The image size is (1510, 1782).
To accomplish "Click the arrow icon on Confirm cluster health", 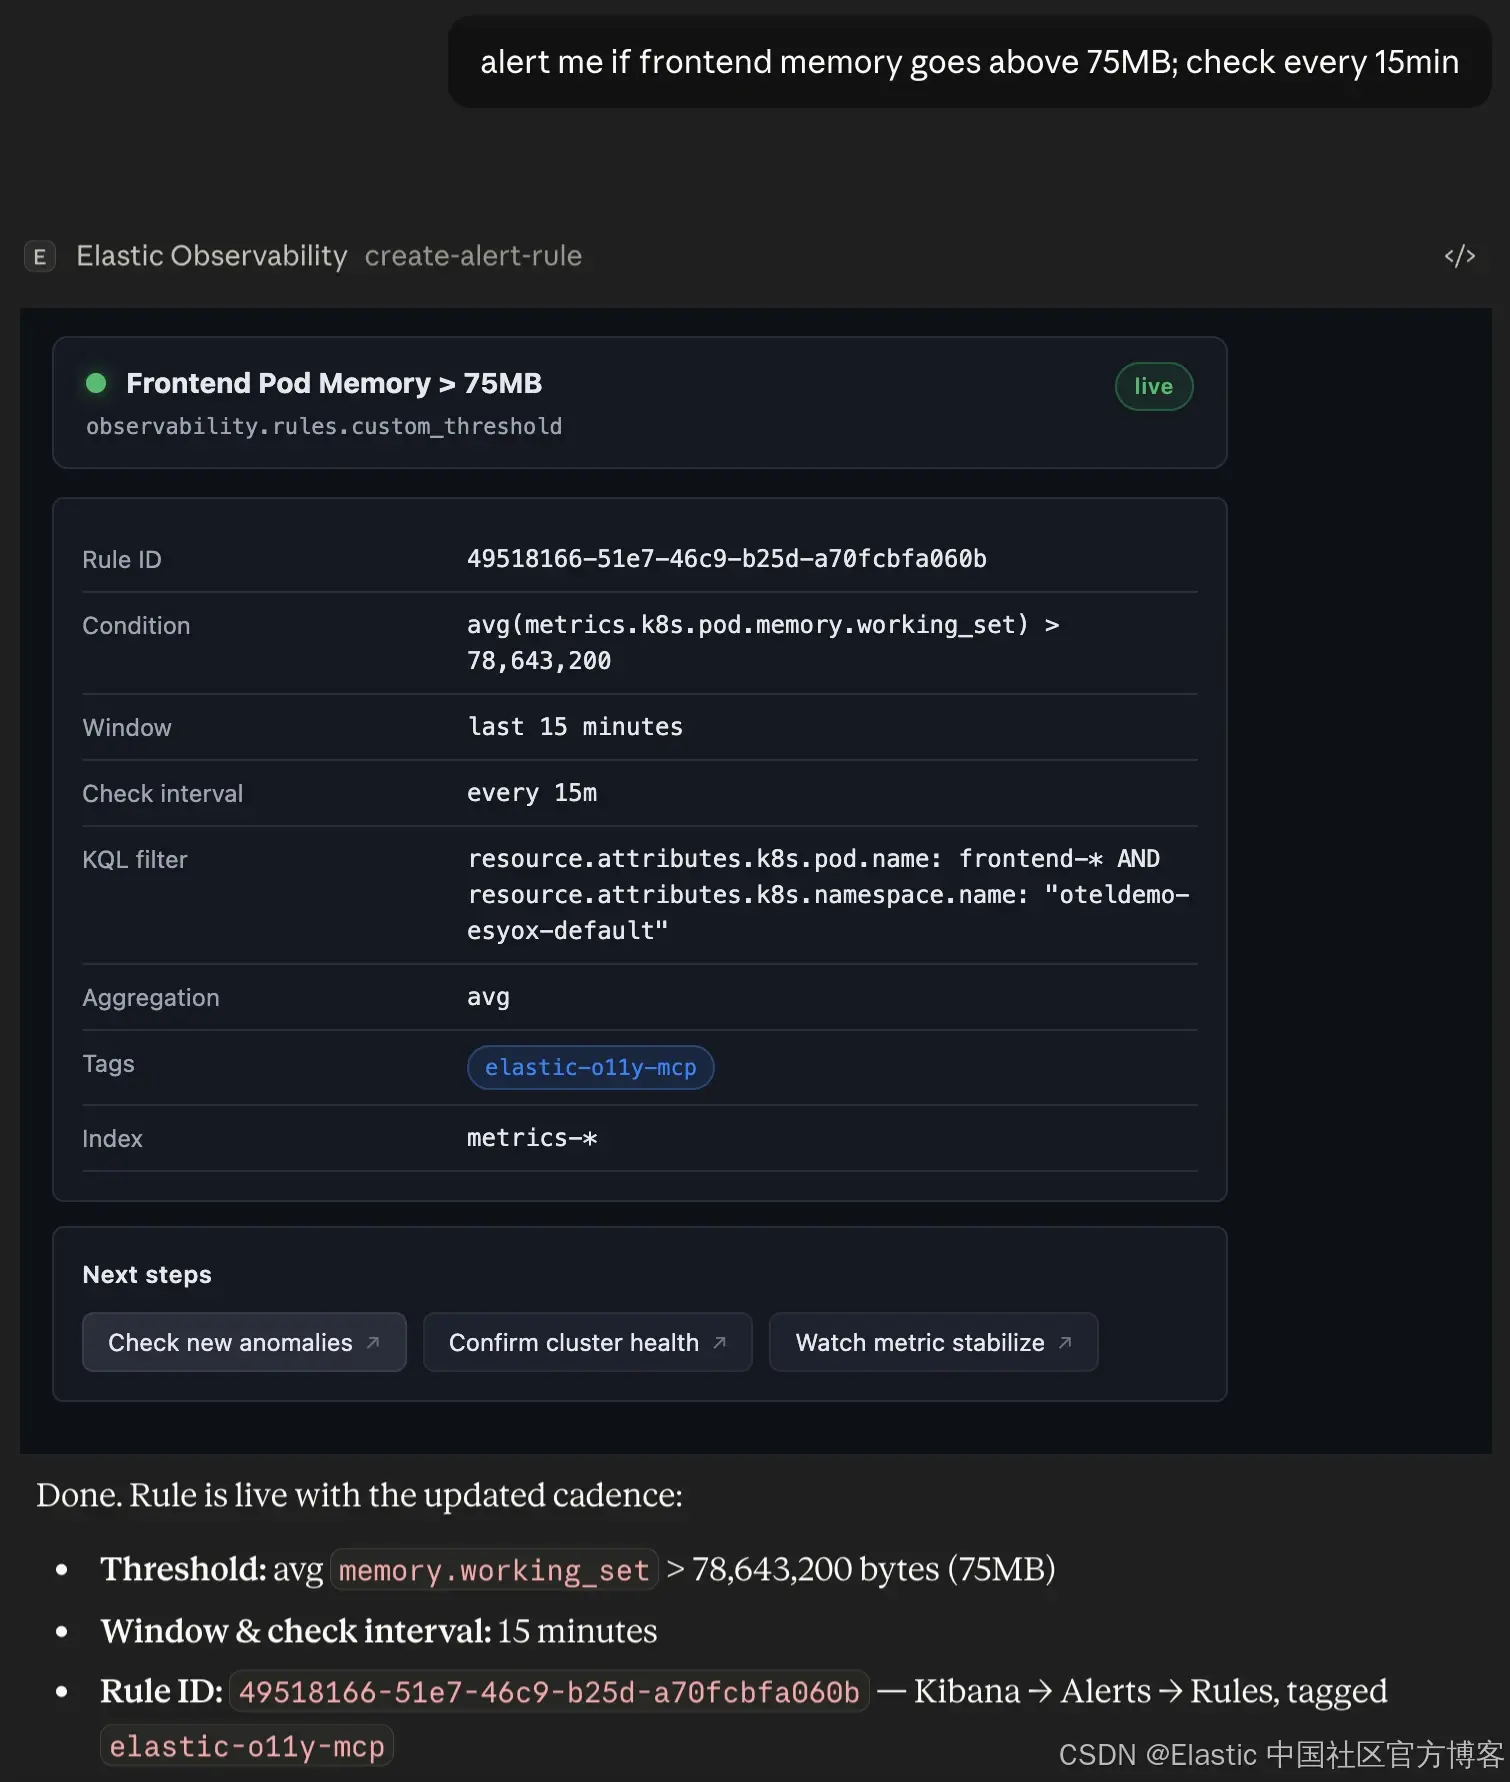I will coord(719,1342).
